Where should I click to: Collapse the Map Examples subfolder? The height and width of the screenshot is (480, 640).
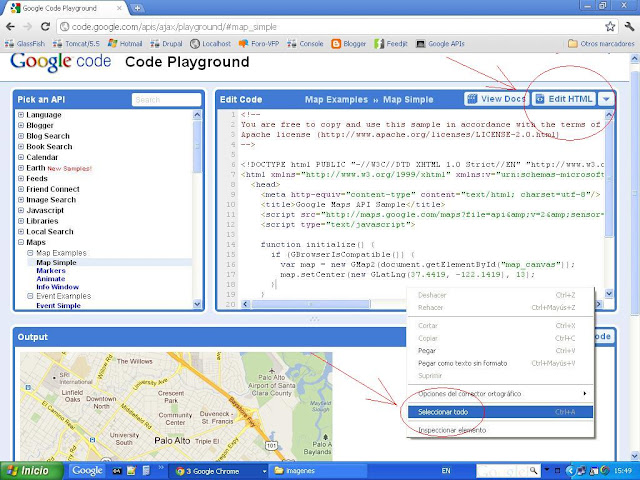tap(30, 253)
